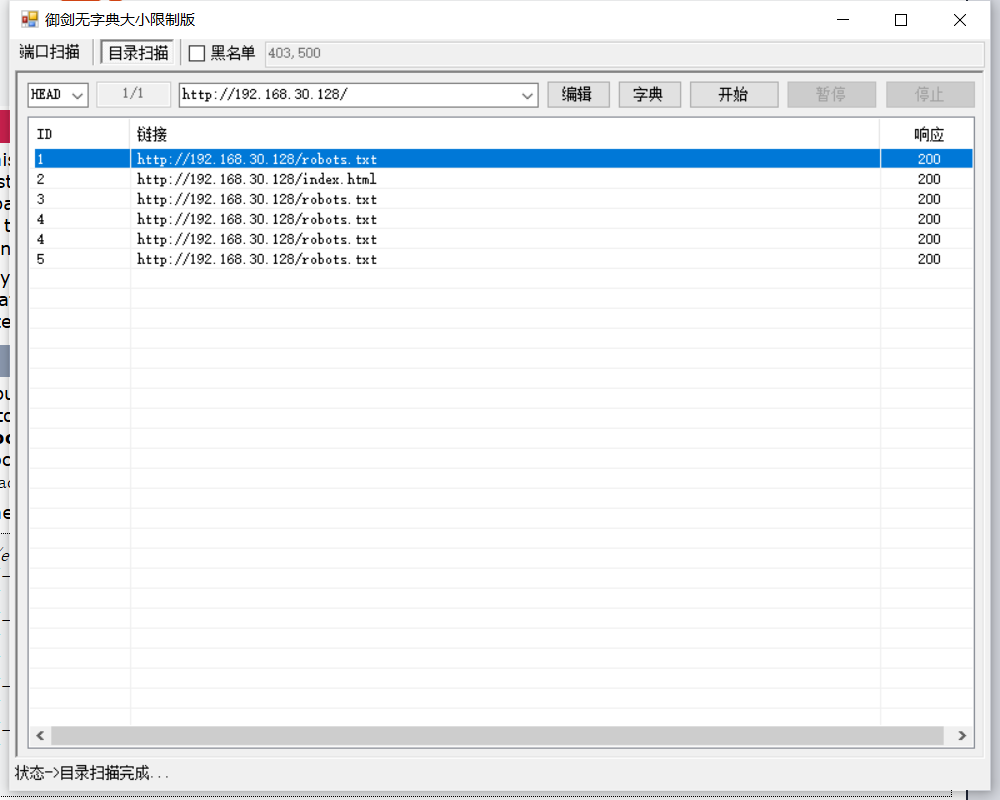This screenshot has height=800, width=1000.
Task: Click the 御剑 app icon in title bar
Action: click(29, 19)
